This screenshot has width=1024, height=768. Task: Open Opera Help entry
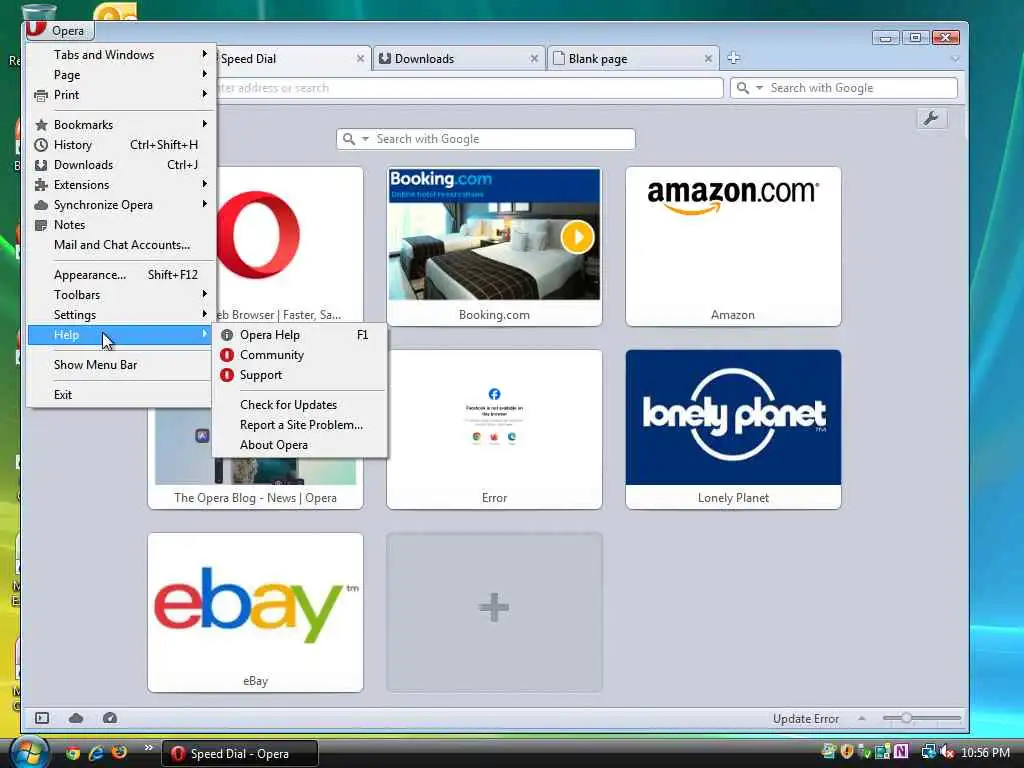click(x=300, y=335)
